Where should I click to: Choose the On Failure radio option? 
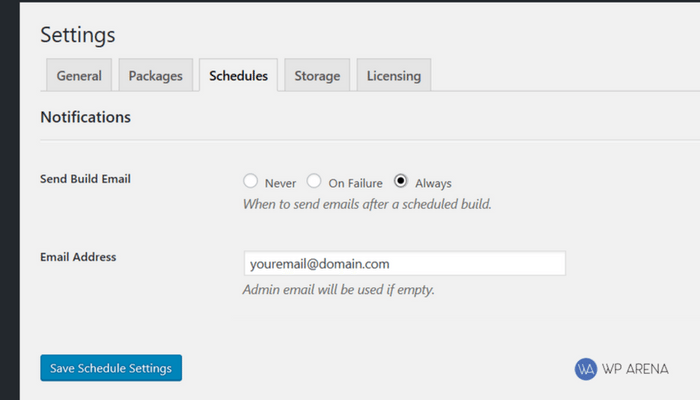pos(314,181)
